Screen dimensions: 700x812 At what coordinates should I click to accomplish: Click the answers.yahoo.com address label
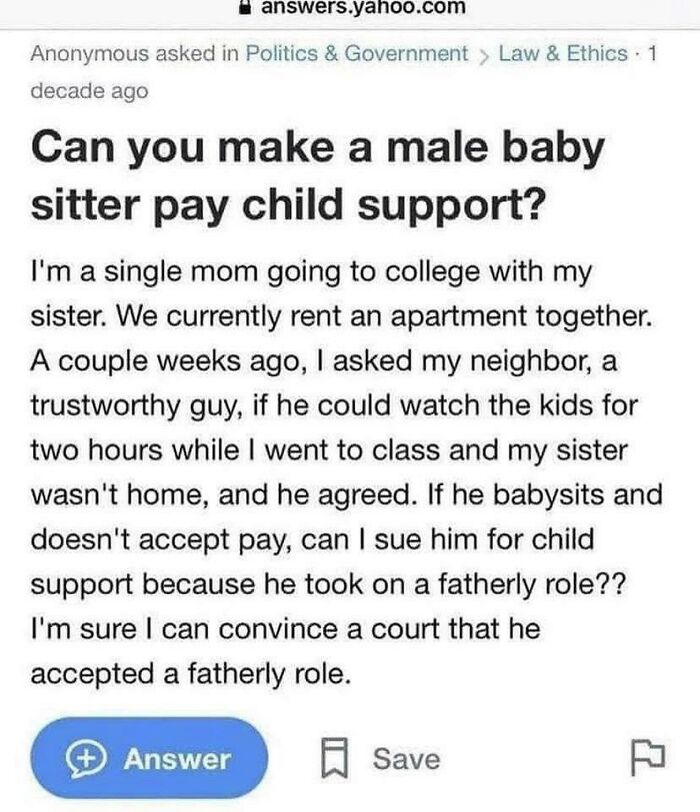(x=360, y=8)
